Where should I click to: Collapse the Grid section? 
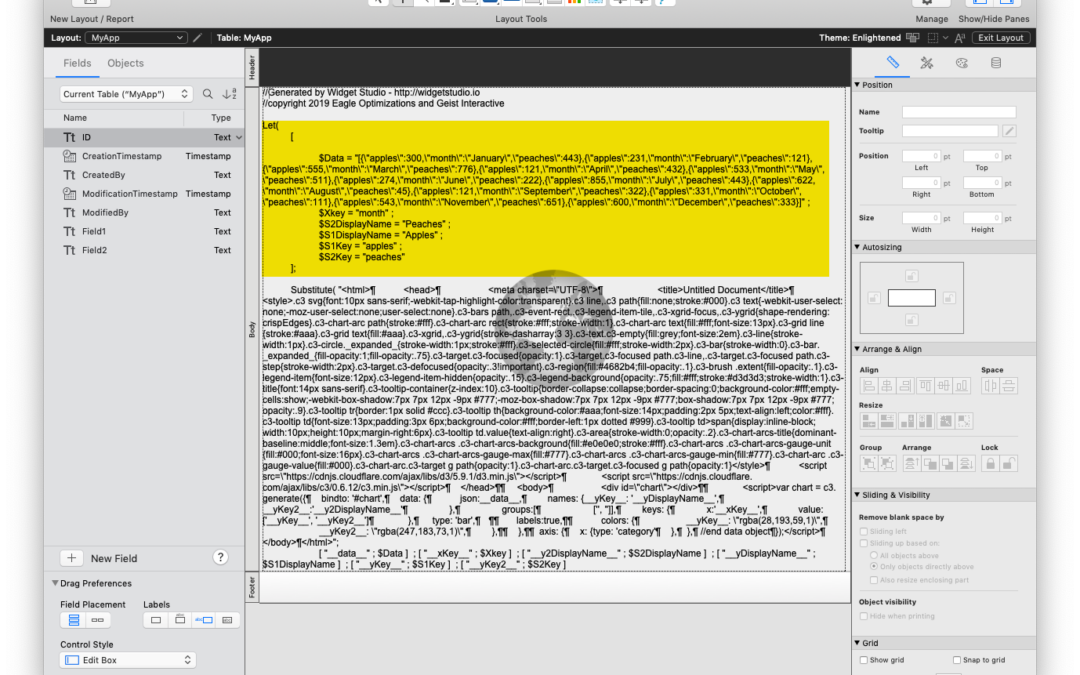(x=858, y=643)
